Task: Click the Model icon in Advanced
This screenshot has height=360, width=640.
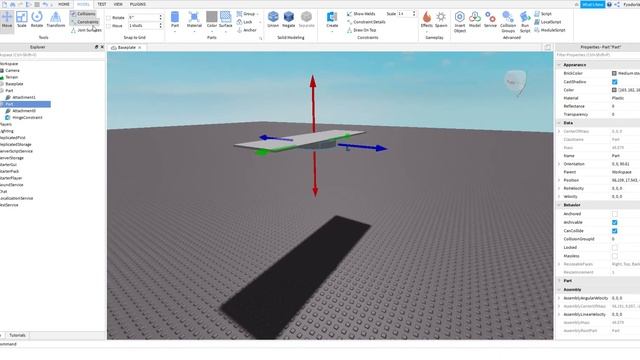Action: 475,19
